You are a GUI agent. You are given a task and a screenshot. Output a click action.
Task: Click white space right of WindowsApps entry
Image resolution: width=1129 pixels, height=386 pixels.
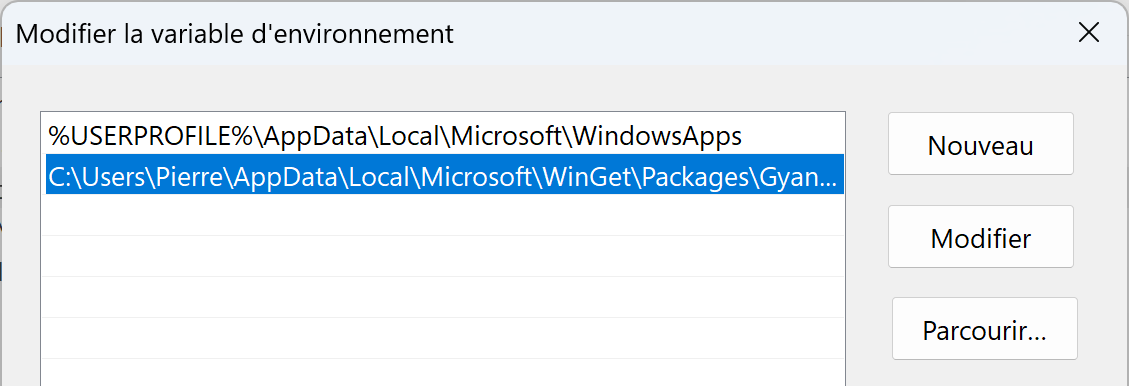point(792,135)
